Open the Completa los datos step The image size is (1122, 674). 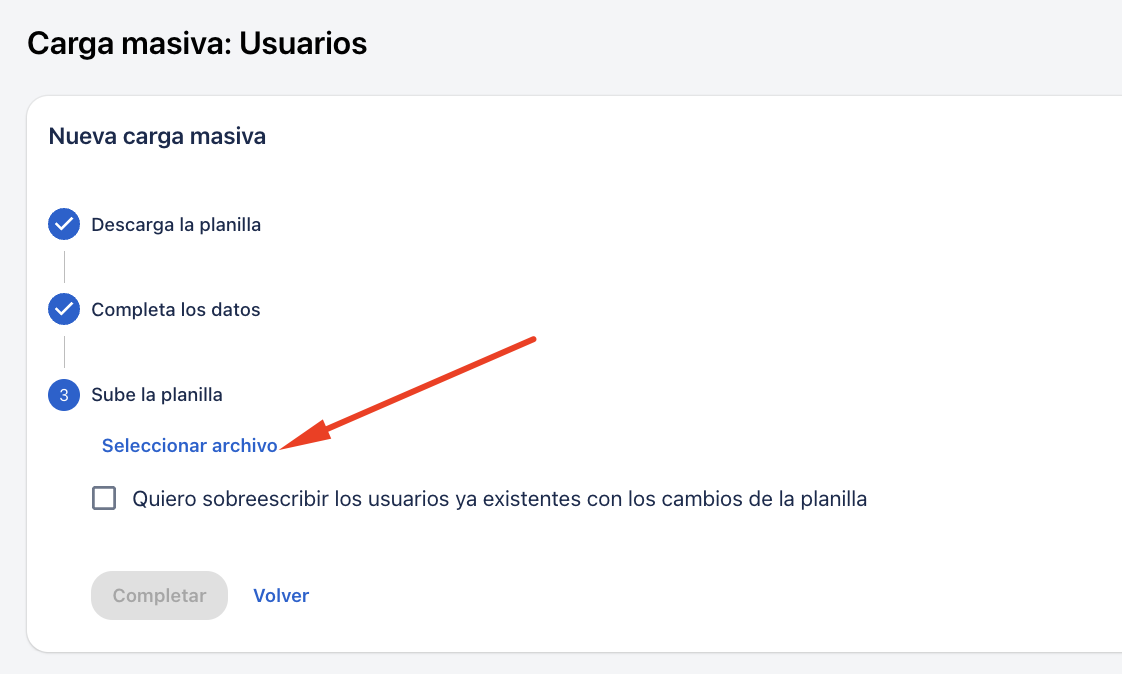click(x=176, y=310)
